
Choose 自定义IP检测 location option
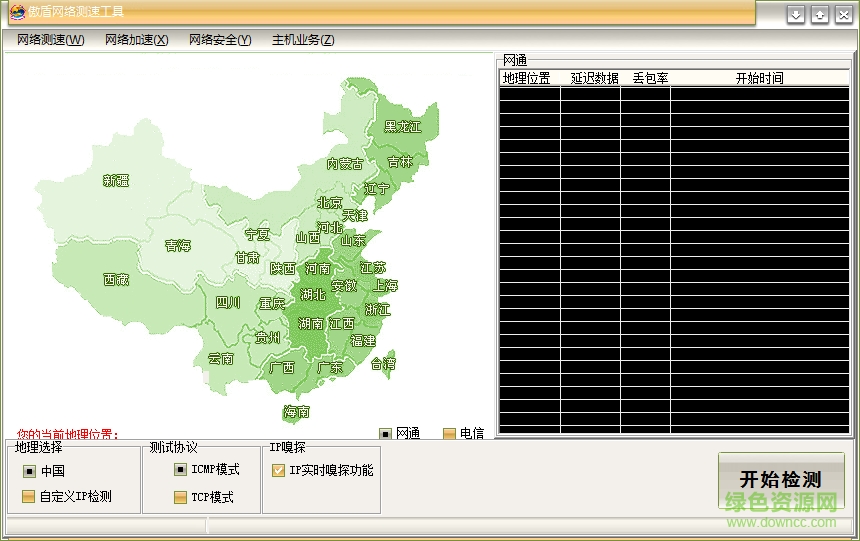(28, 497)
